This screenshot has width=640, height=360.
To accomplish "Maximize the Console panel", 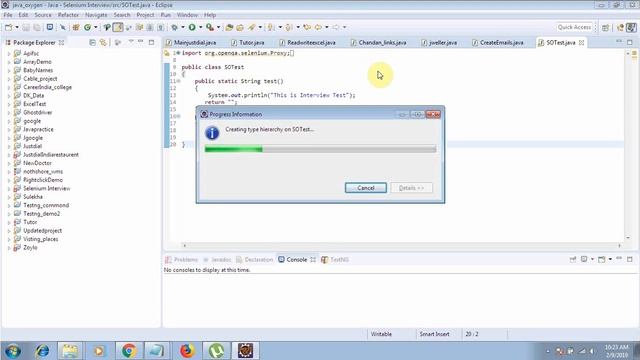I will coord(630,259).
